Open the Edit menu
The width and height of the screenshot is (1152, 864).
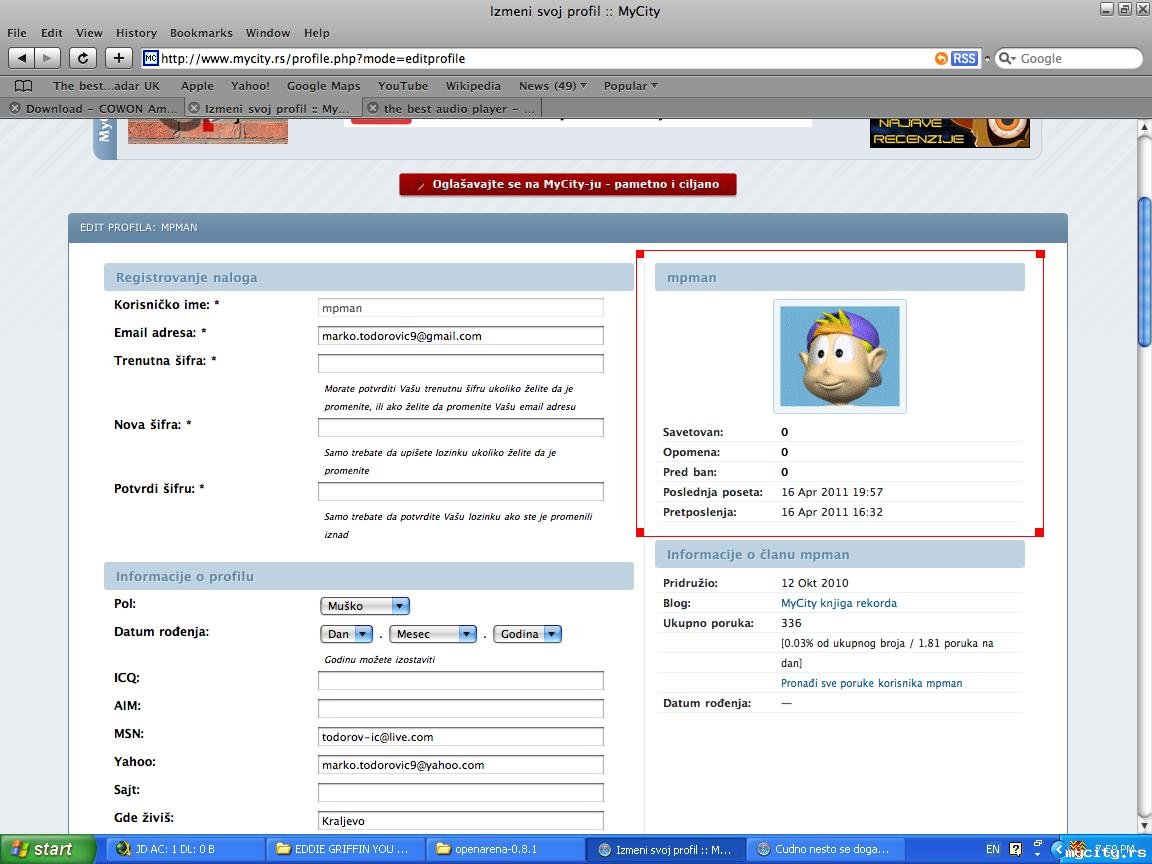(x=51, y=33)
